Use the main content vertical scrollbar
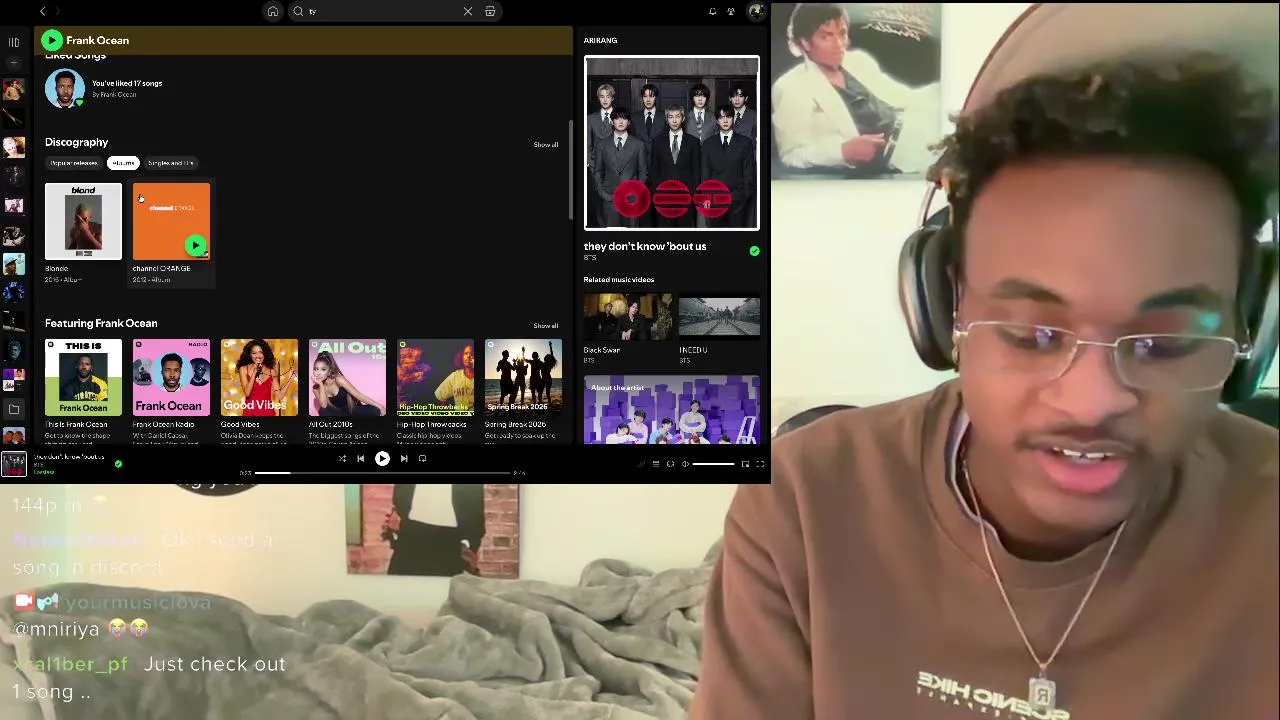The image size is (1280, 720). tap(570, 170)
